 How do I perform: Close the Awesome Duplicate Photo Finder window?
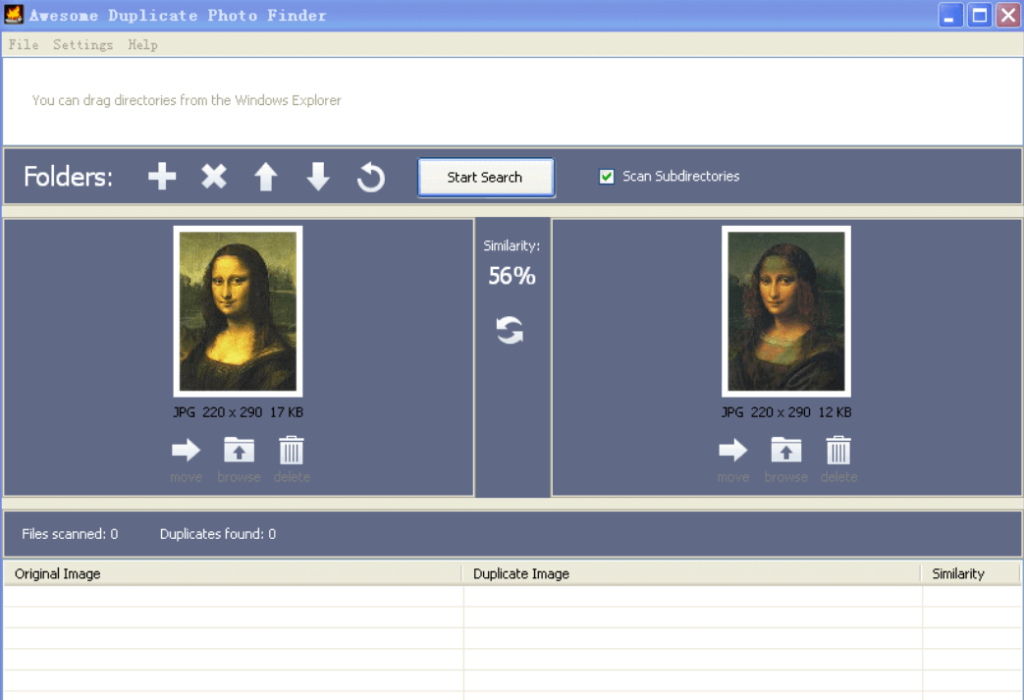[x=1008, y=16]
